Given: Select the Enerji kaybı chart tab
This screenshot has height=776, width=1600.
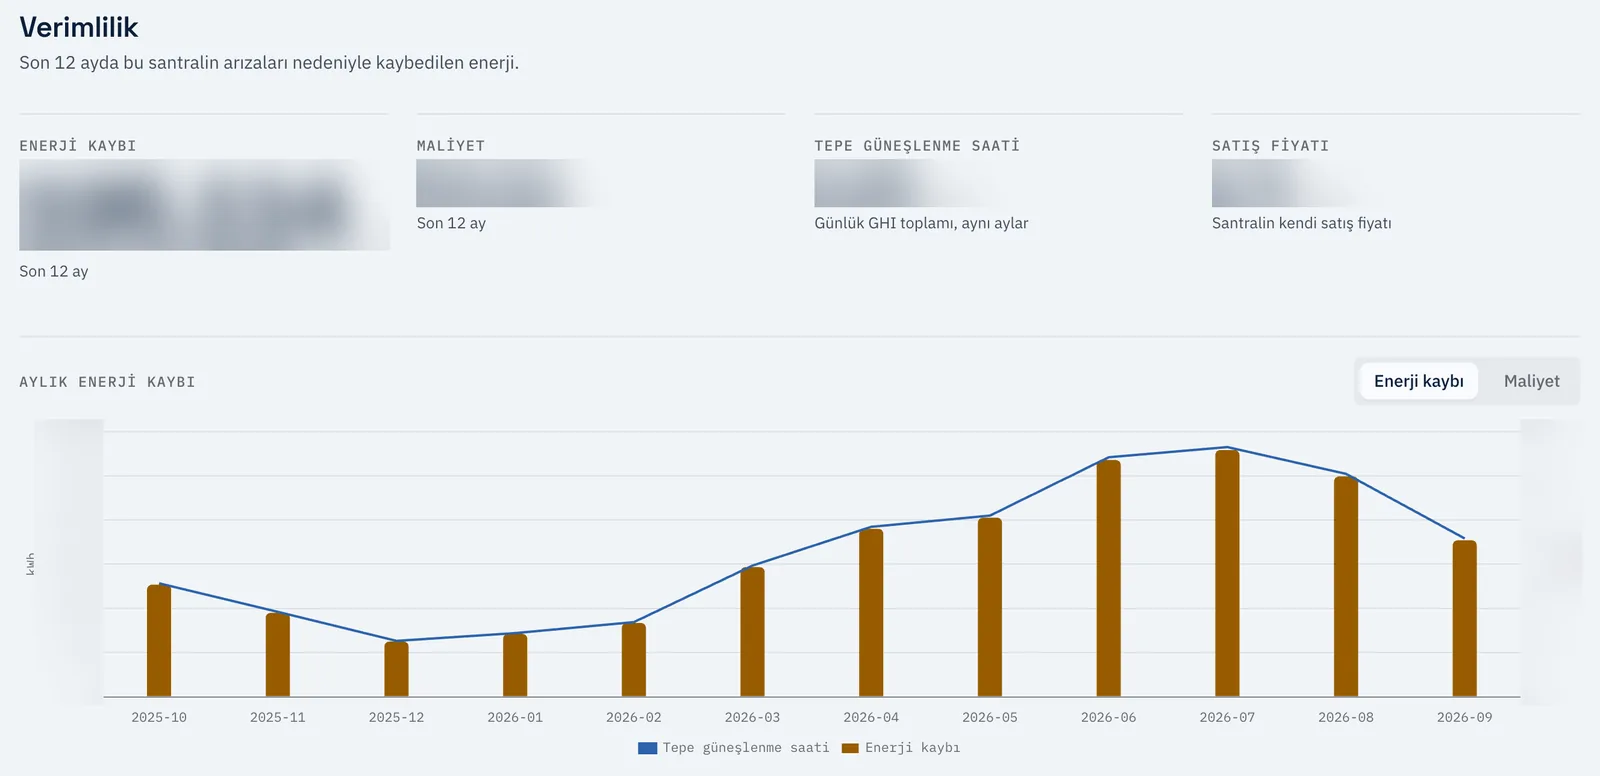Looking at the screenshot, I should pyautogui.click(x=1418, y=381).
